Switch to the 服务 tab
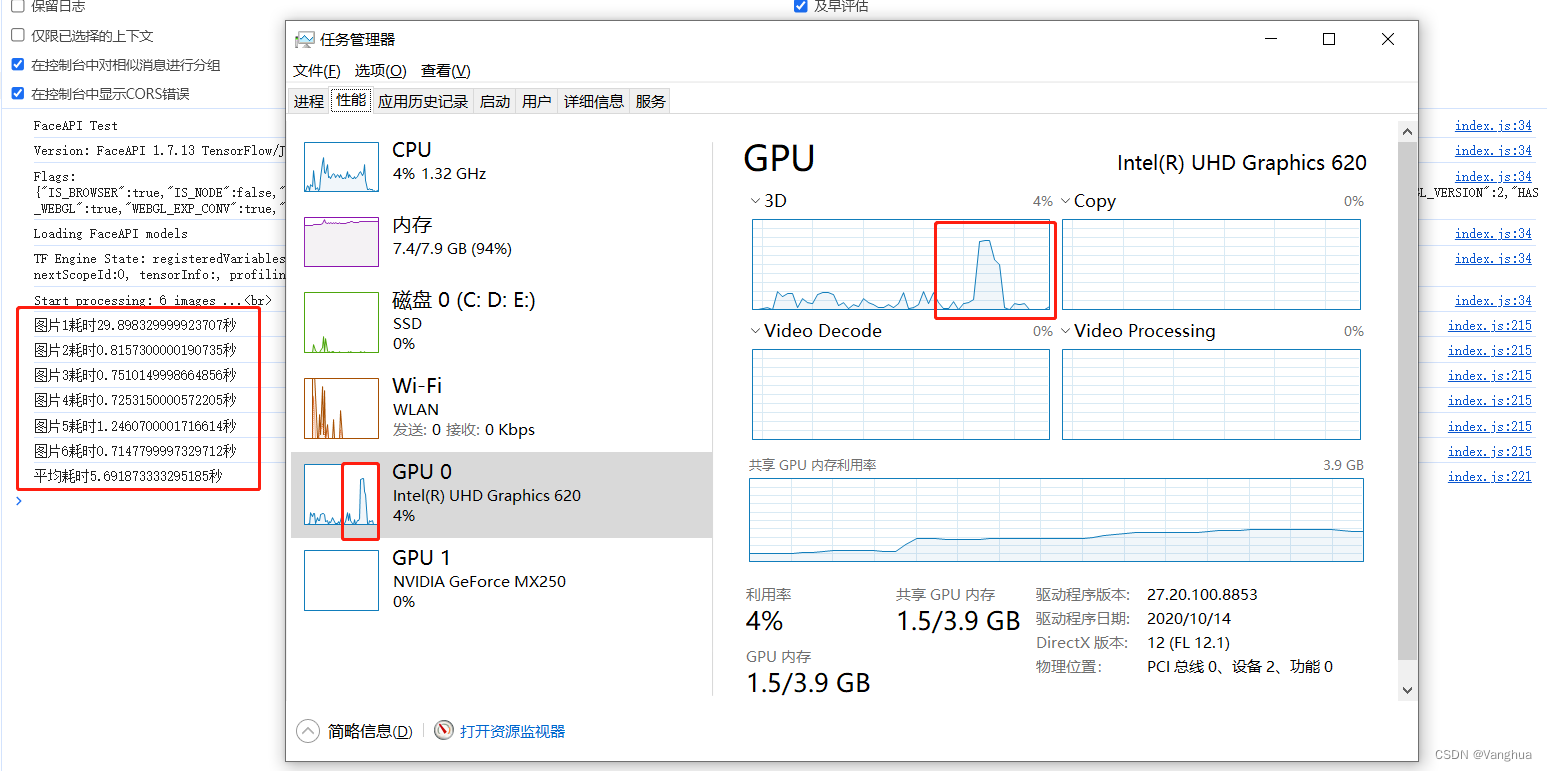The height and width of the screenshot is (771, 1547). tap(650, 101)
